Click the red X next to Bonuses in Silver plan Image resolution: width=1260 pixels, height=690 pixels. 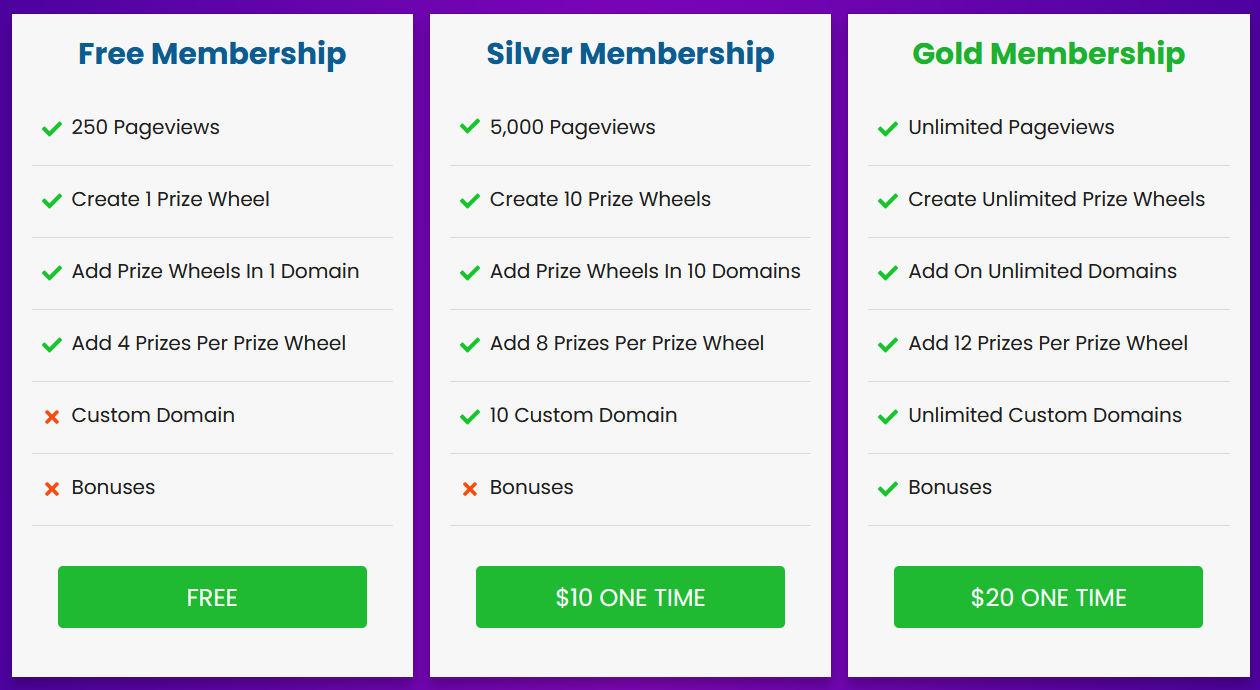click(469, 487)
